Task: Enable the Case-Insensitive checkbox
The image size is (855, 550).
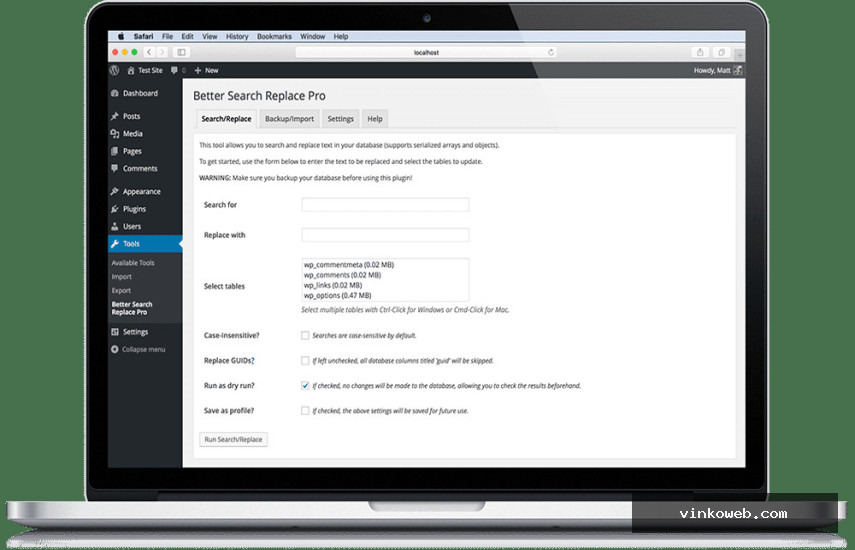Action: 305,335
